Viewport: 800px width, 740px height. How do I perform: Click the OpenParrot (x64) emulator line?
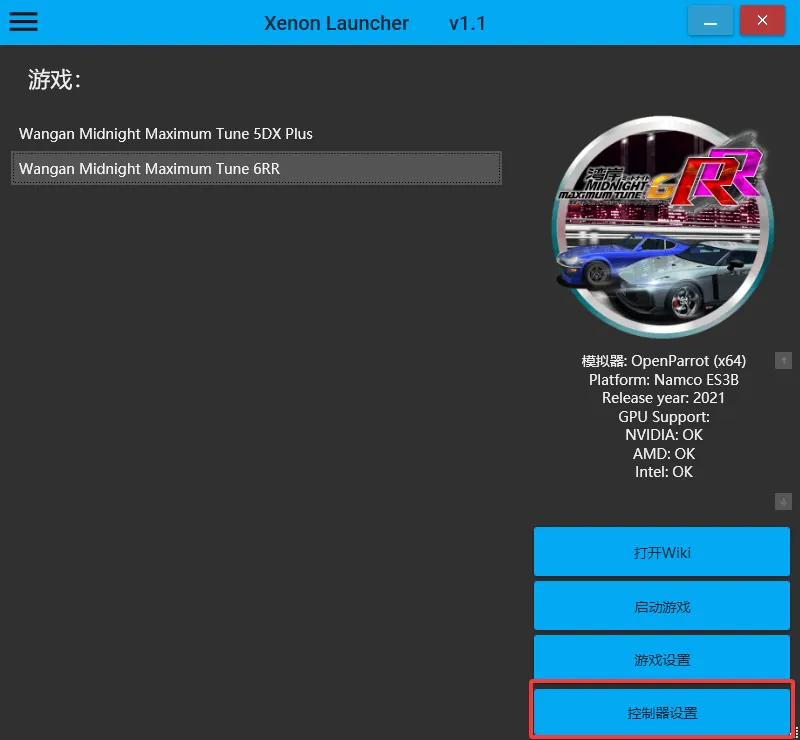point(663,361)
